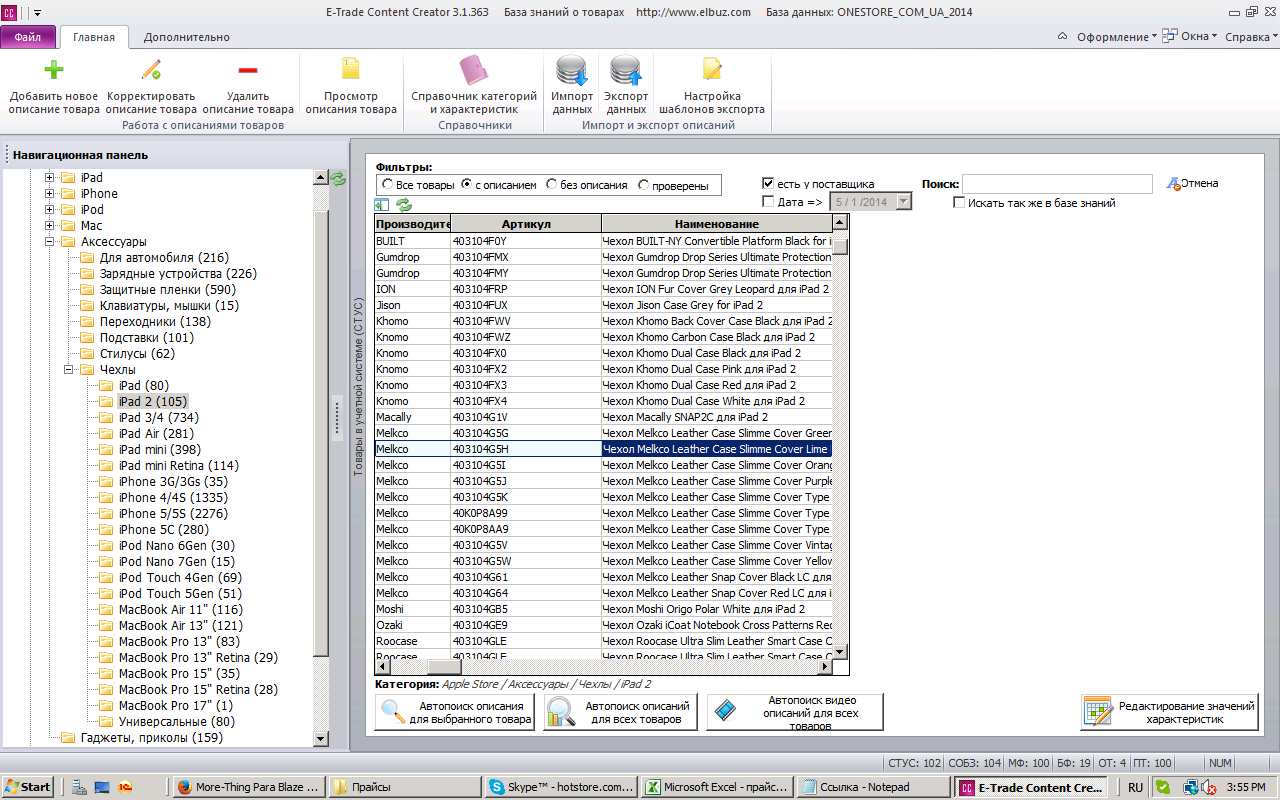Sort by the Наименование column header

point(717,224)
